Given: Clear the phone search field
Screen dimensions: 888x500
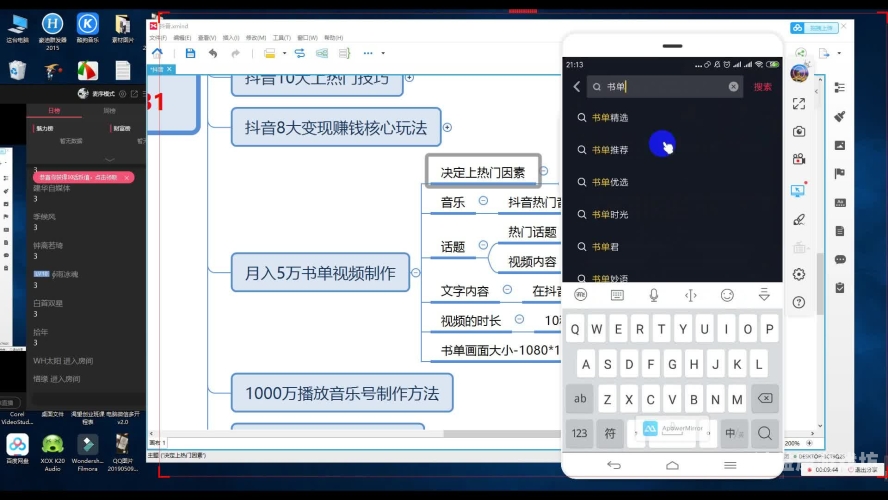Looking at the screenshot, I should [x=733, y=87].
